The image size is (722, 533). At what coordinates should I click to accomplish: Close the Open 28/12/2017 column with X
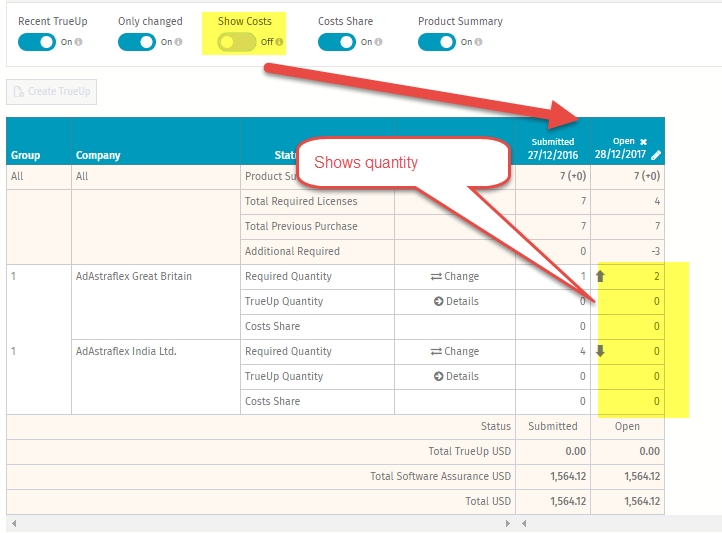pyautogui.click(x=643, y=142)
